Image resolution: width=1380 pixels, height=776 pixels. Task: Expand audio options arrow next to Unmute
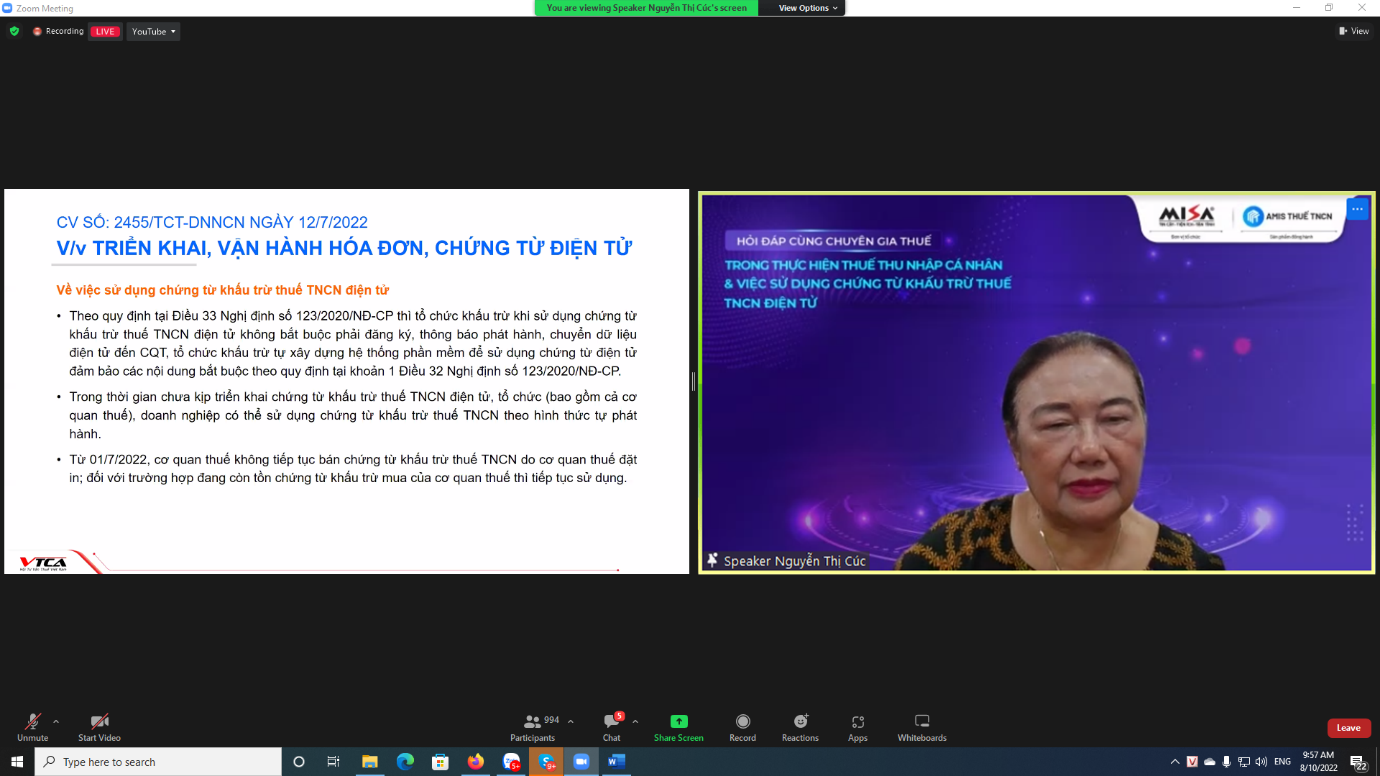pos(56,721)
